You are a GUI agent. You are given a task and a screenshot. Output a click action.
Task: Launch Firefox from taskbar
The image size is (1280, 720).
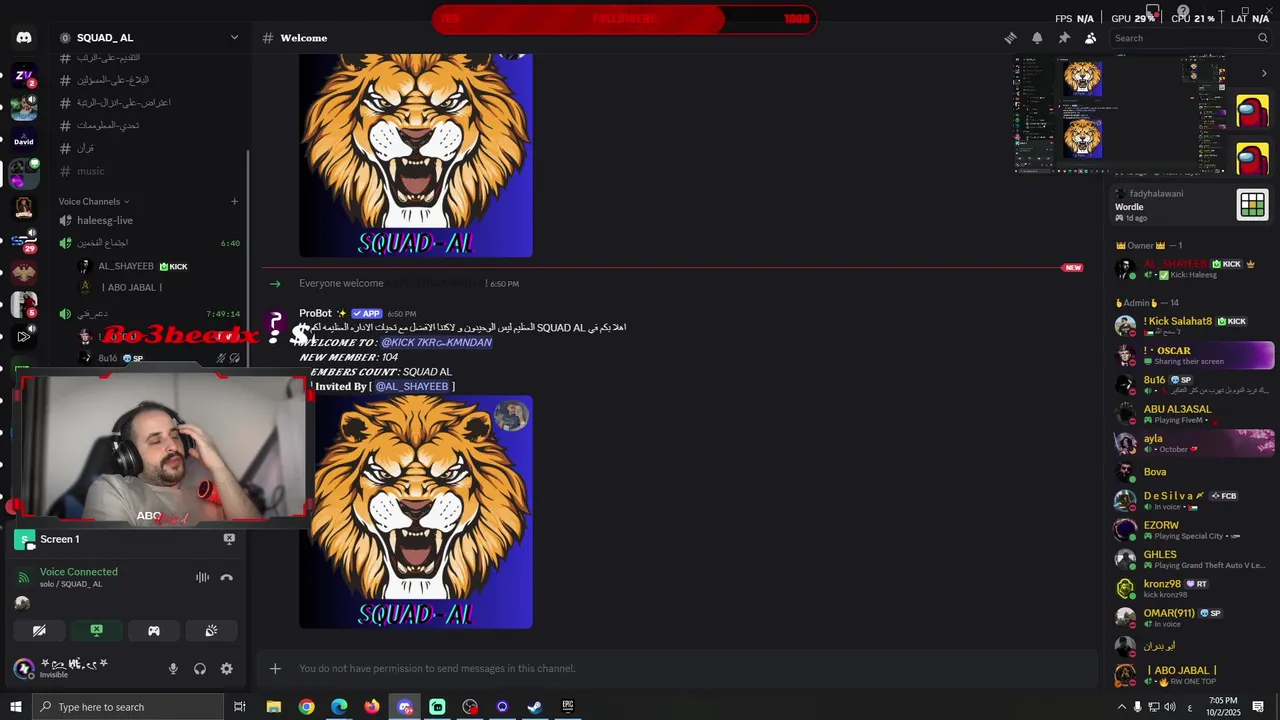click(x=372, y=707)
